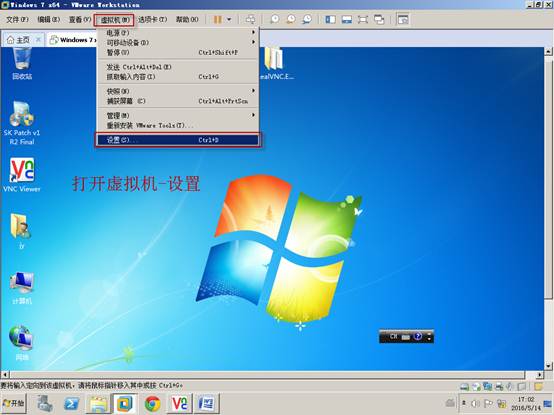Screen dimensions: 554x415
Task: Click the take snapshot clock icon
Action: 275,19
